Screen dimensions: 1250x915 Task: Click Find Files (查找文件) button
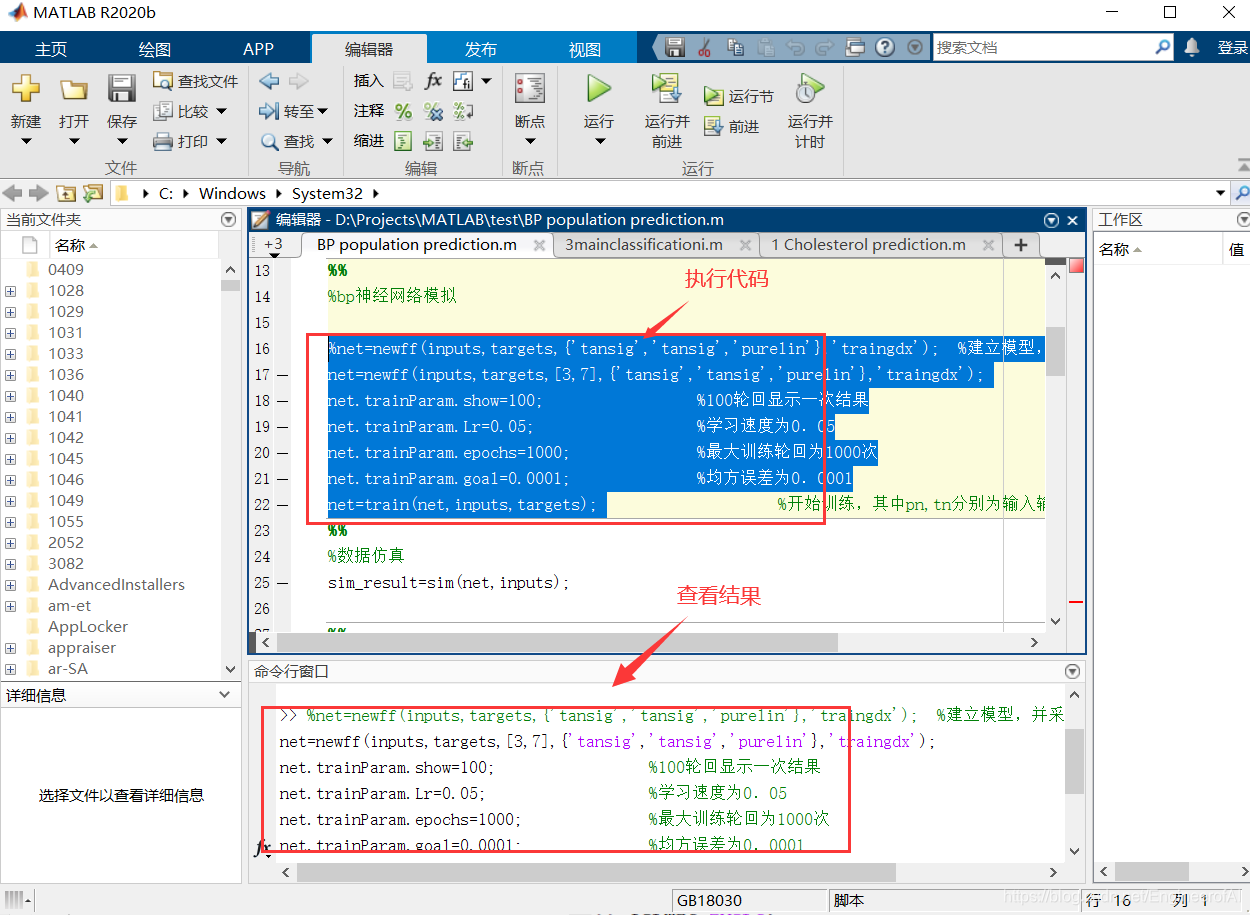[x=196, y=81]
